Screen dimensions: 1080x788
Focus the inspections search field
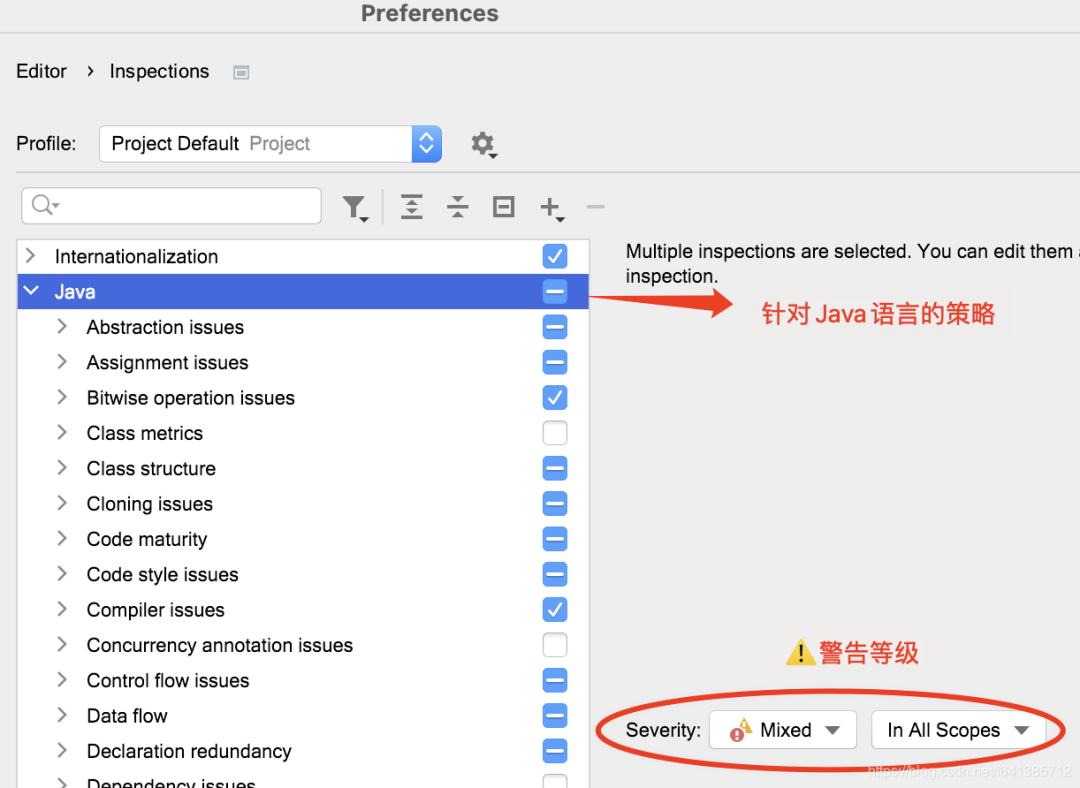click(x=172, y=206)
